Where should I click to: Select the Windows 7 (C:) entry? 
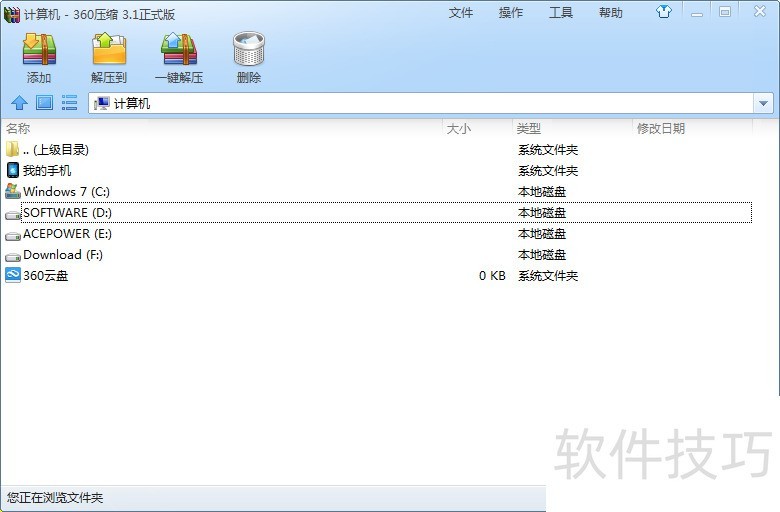66,192
